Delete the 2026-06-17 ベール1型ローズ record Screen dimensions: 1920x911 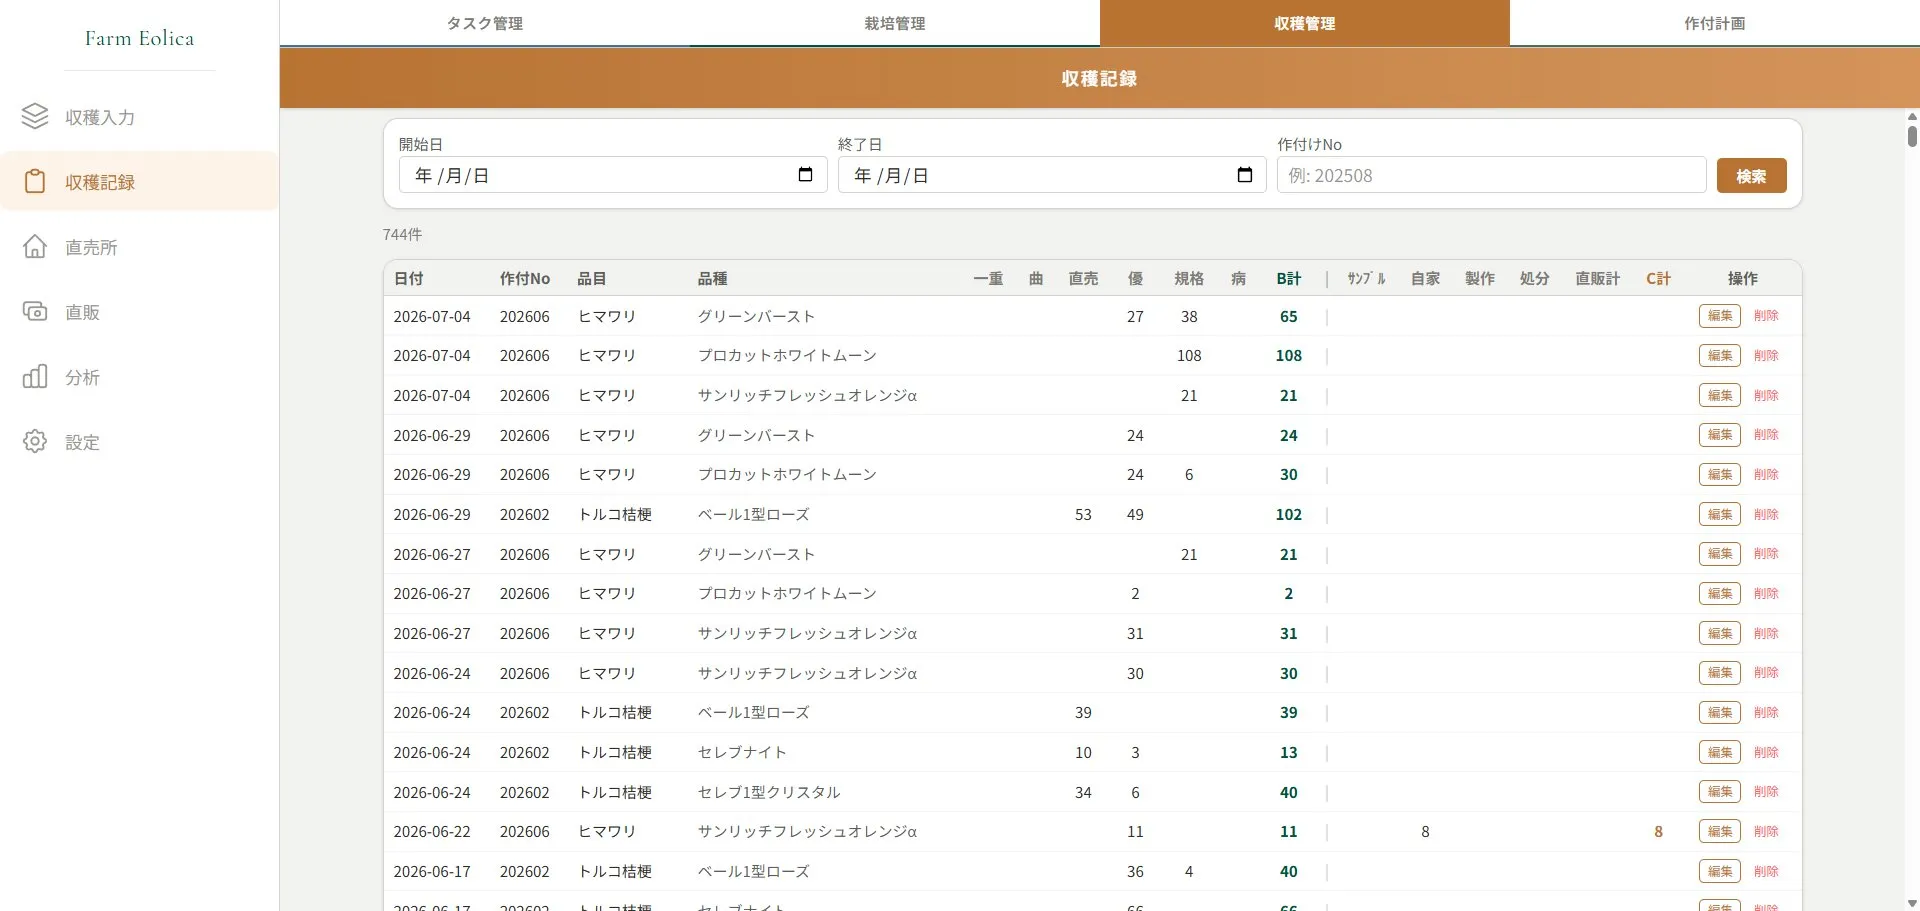point(1766,871)
